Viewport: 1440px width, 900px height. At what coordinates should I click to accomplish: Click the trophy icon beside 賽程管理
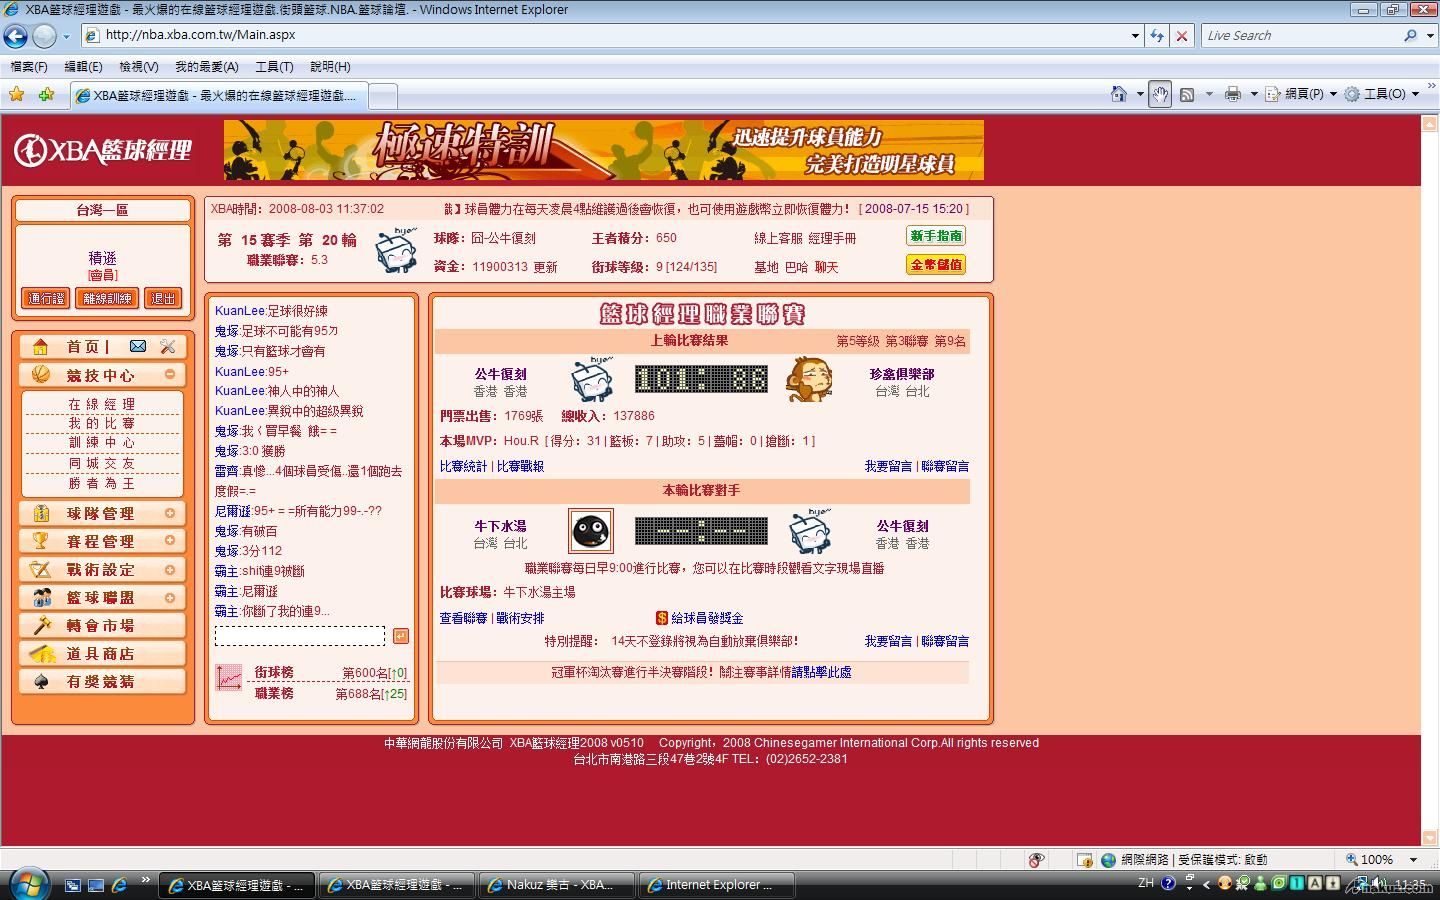coord(41,541)
